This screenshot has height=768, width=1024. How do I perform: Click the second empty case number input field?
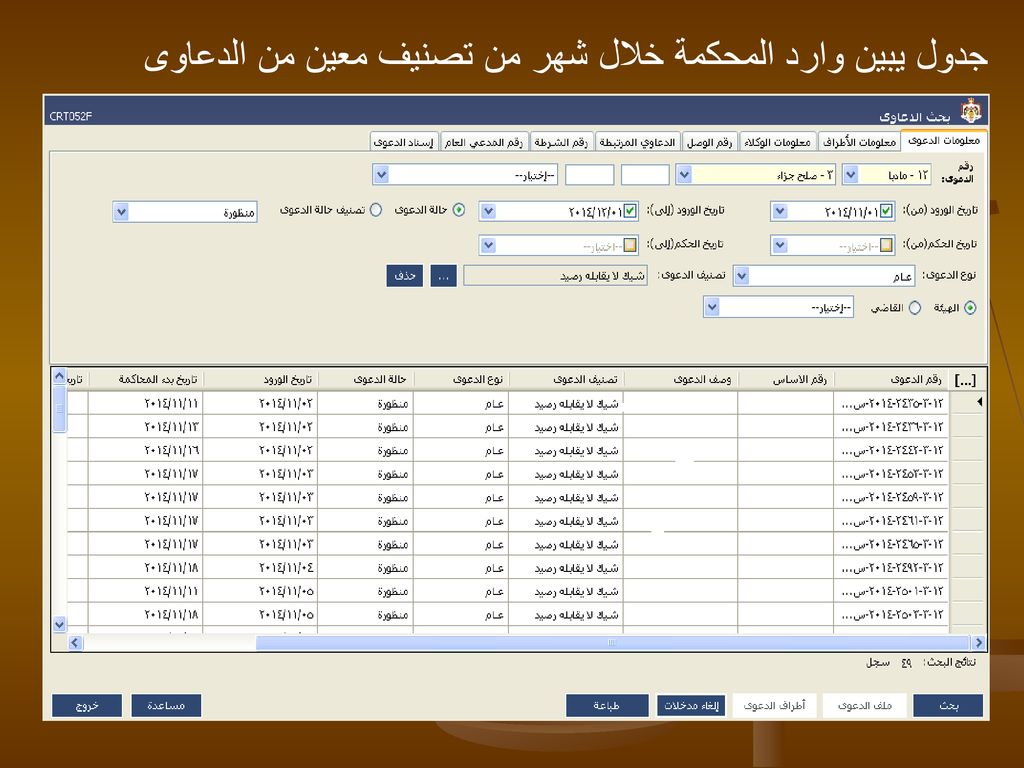pos(589,175)
